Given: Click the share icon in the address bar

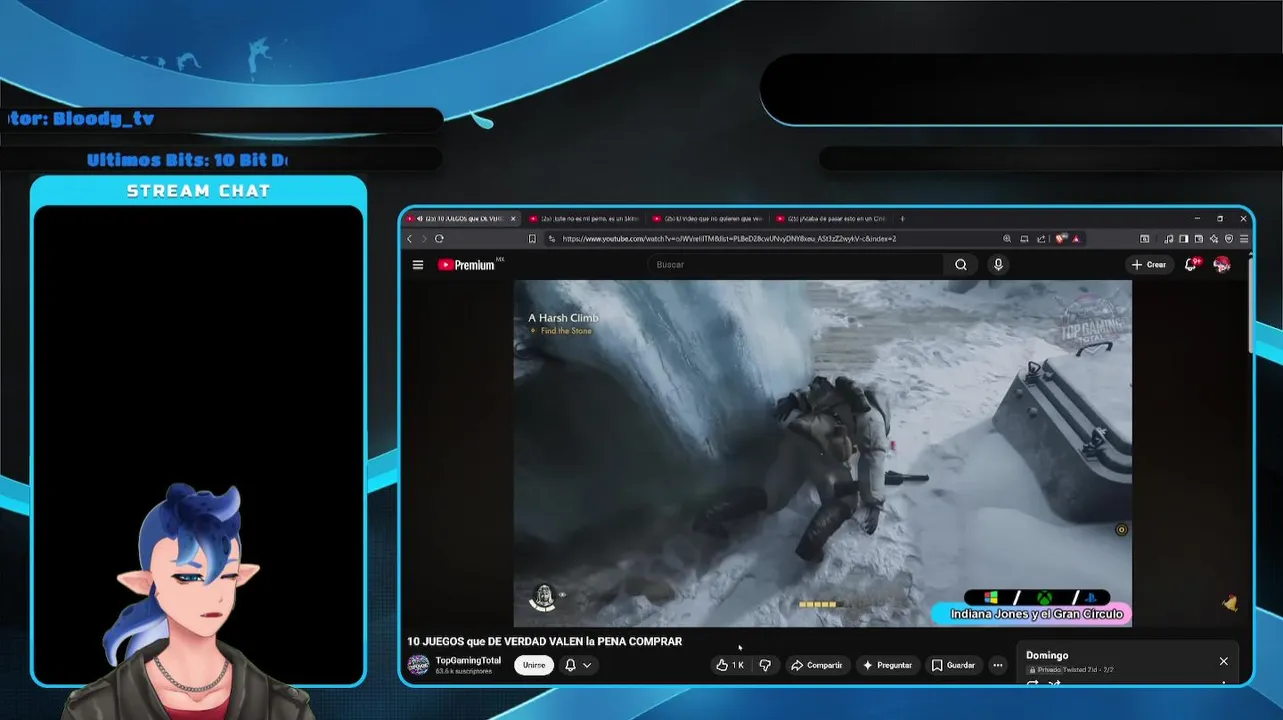Looking at the screenshot, I should [x=1041, y=239].
